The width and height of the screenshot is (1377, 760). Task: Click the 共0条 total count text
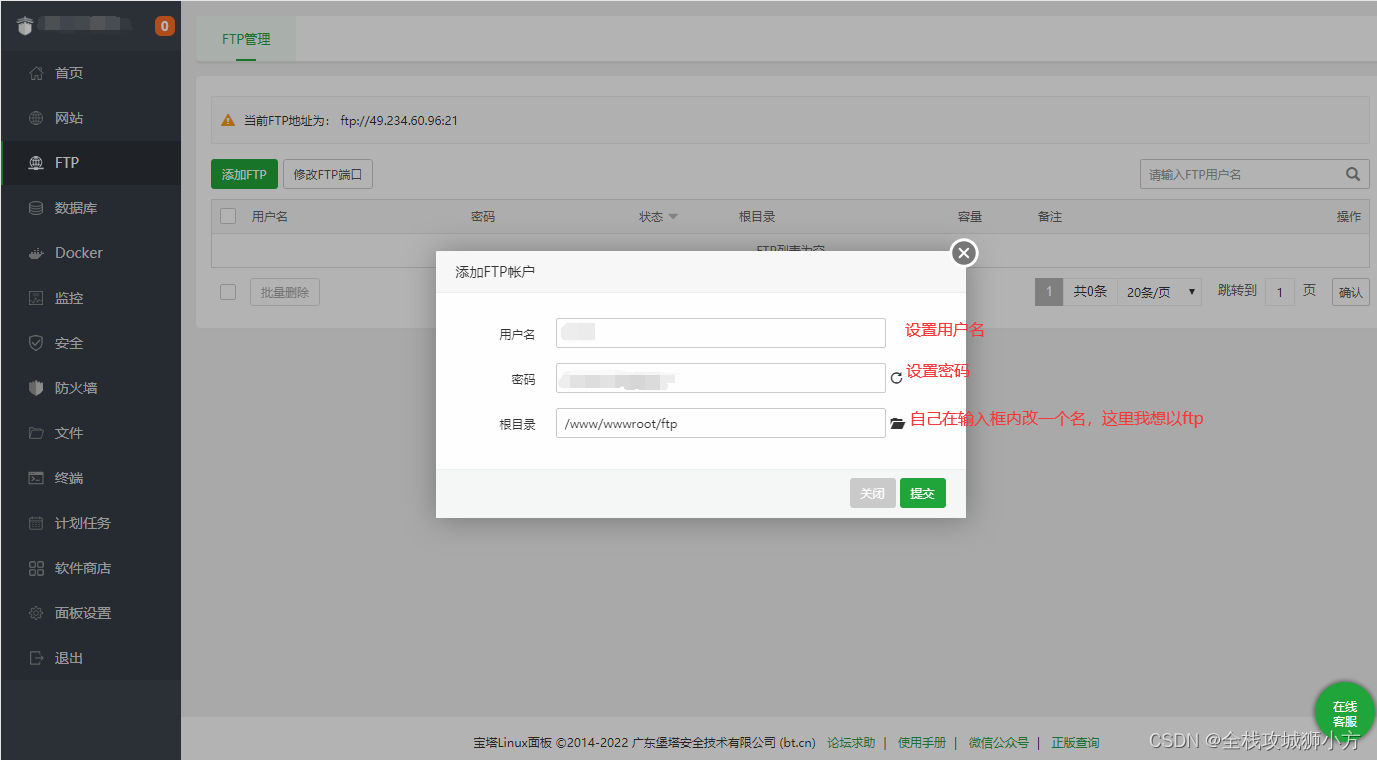(x=1090, y=292)
